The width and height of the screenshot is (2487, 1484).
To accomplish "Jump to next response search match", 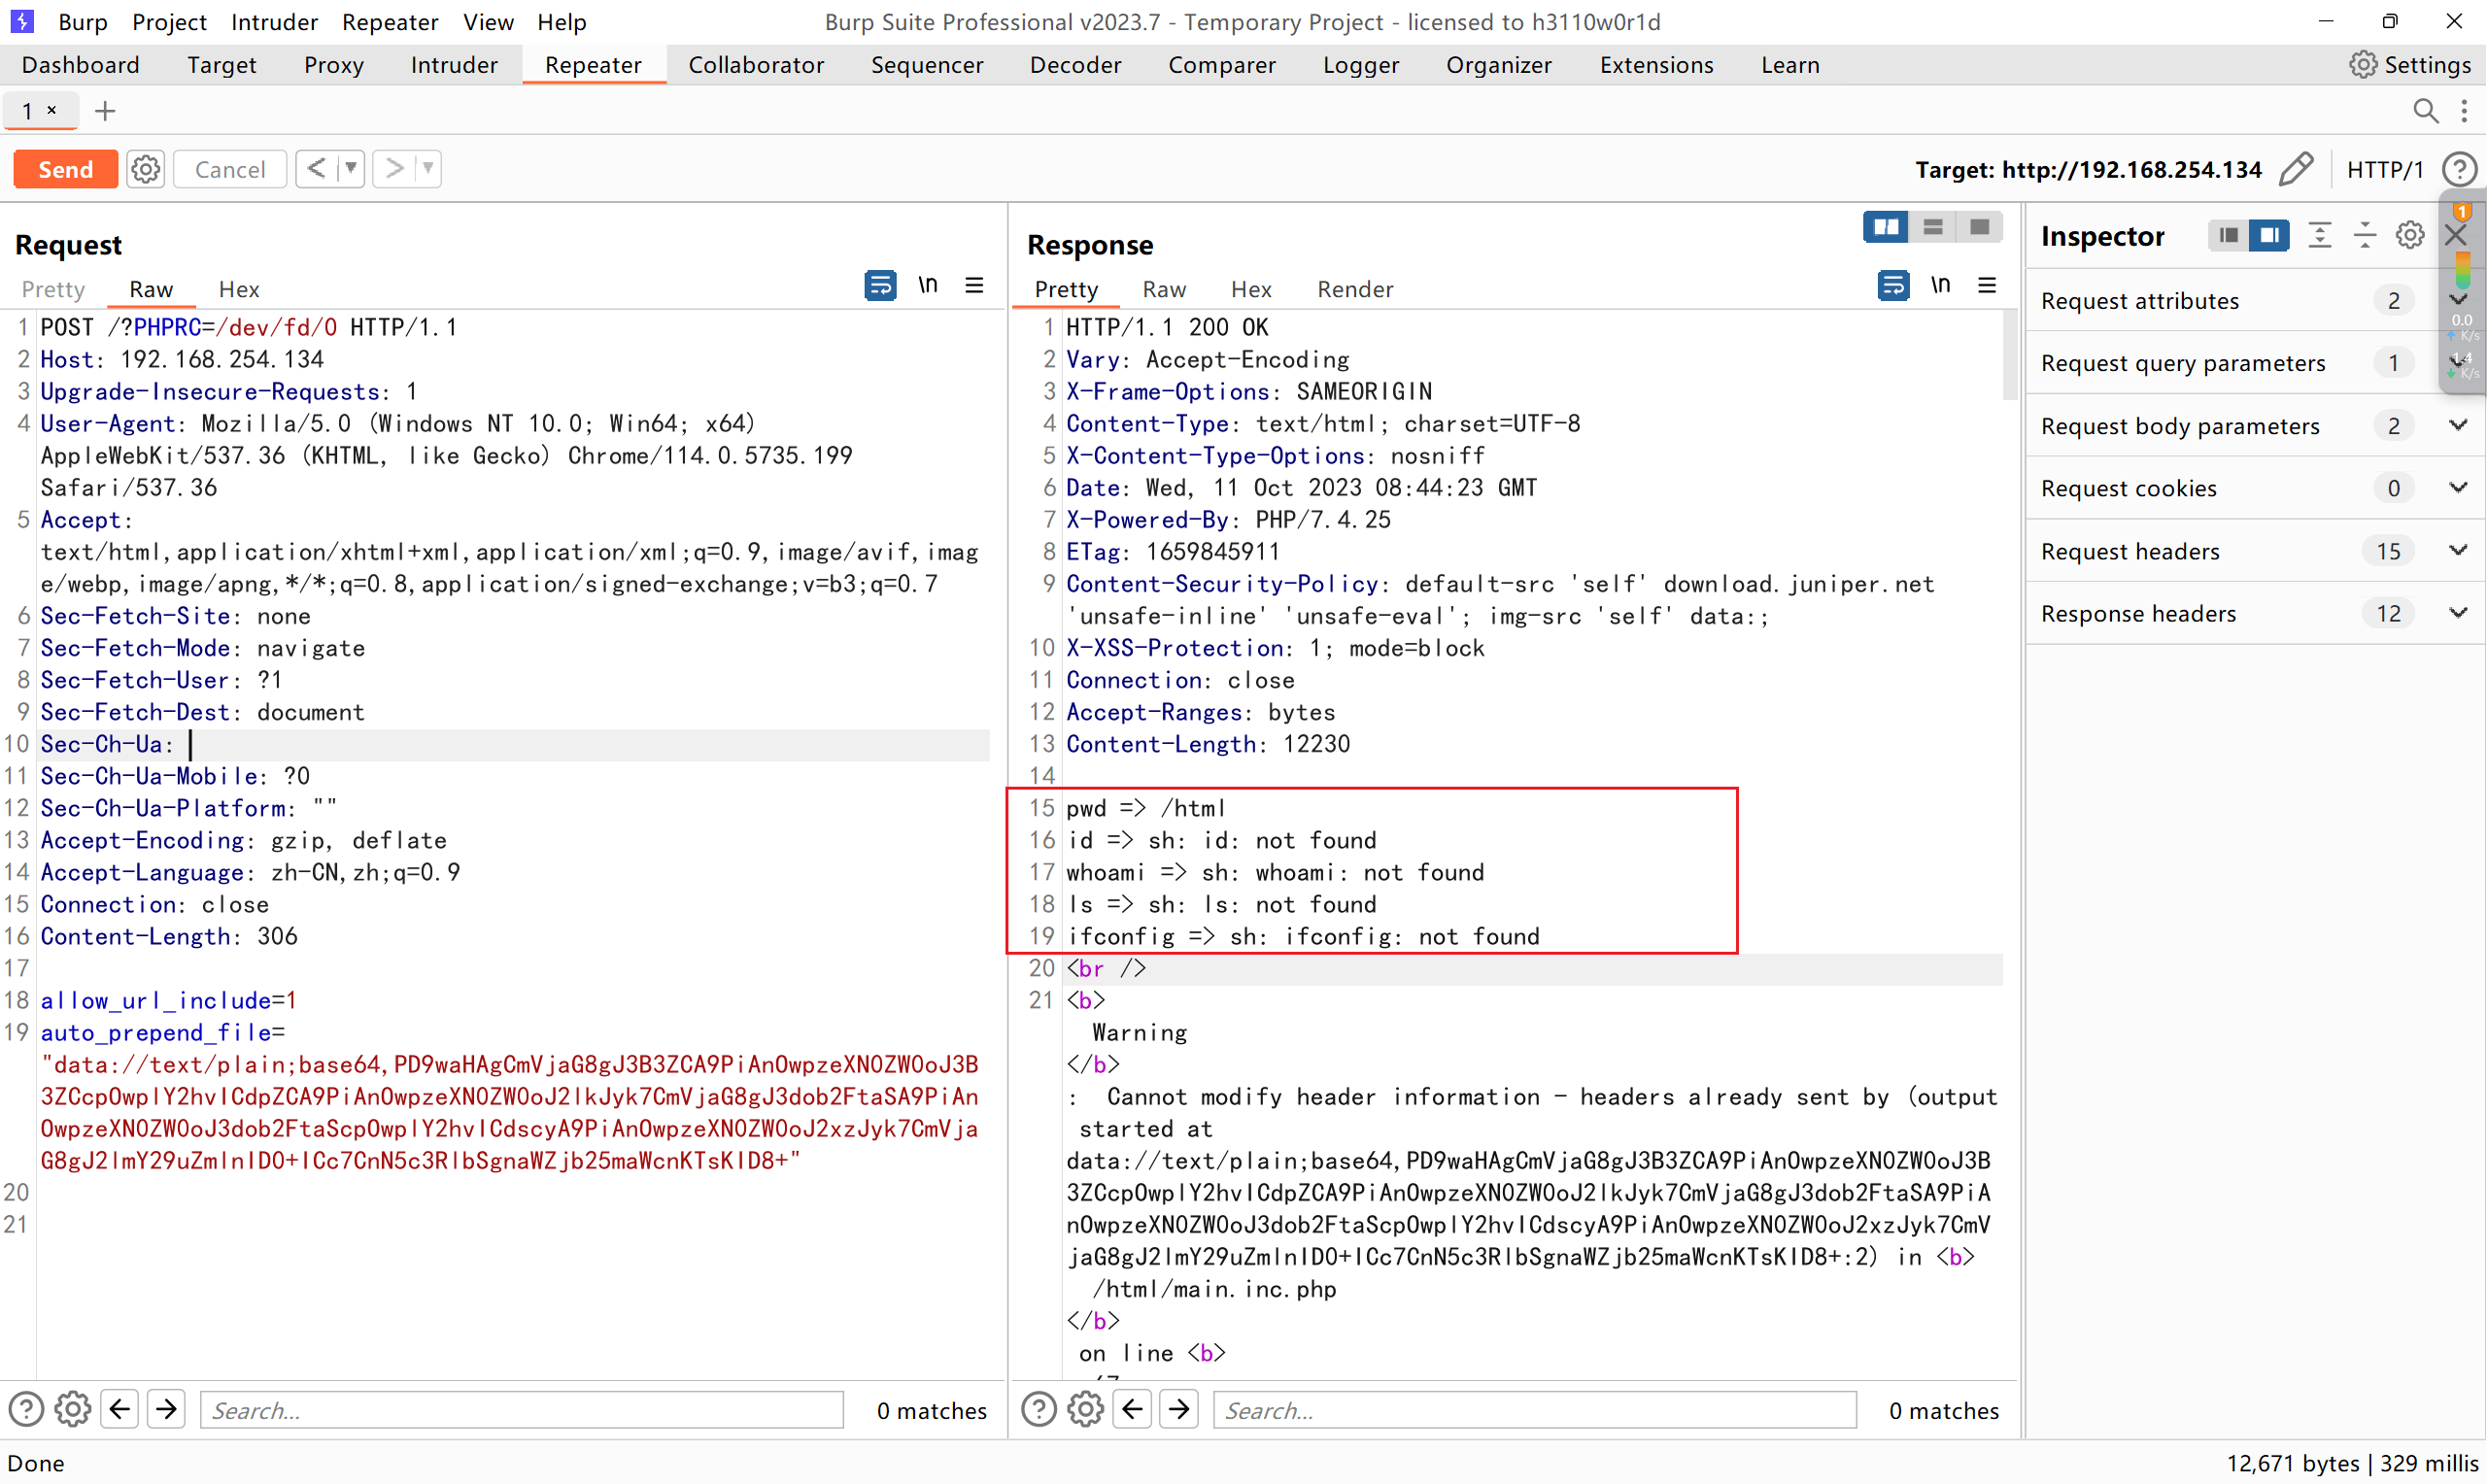I will [x=1180, y=1410].
